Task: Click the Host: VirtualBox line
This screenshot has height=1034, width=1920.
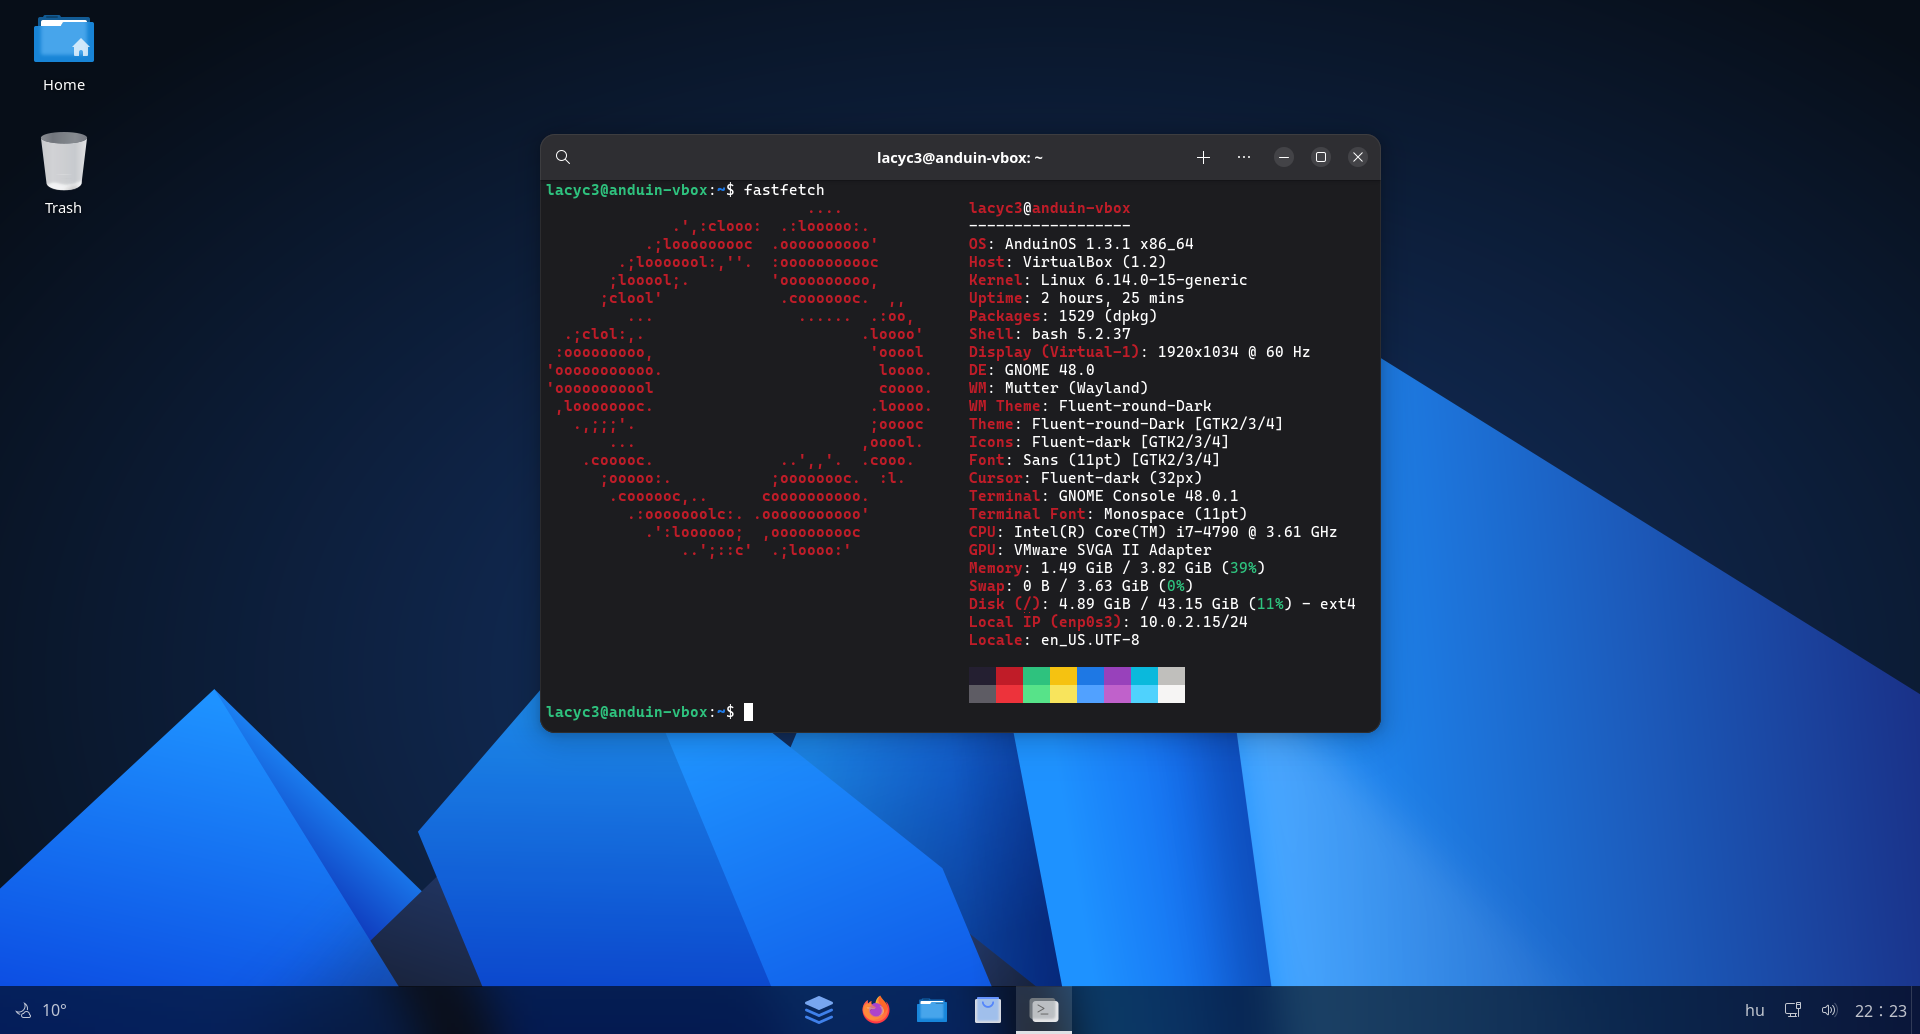Action: pos(1067,262)
